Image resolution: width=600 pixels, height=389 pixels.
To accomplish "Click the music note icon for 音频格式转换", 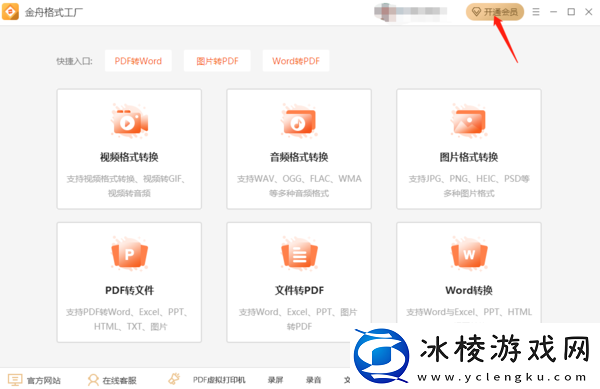I will coord(299,122).
